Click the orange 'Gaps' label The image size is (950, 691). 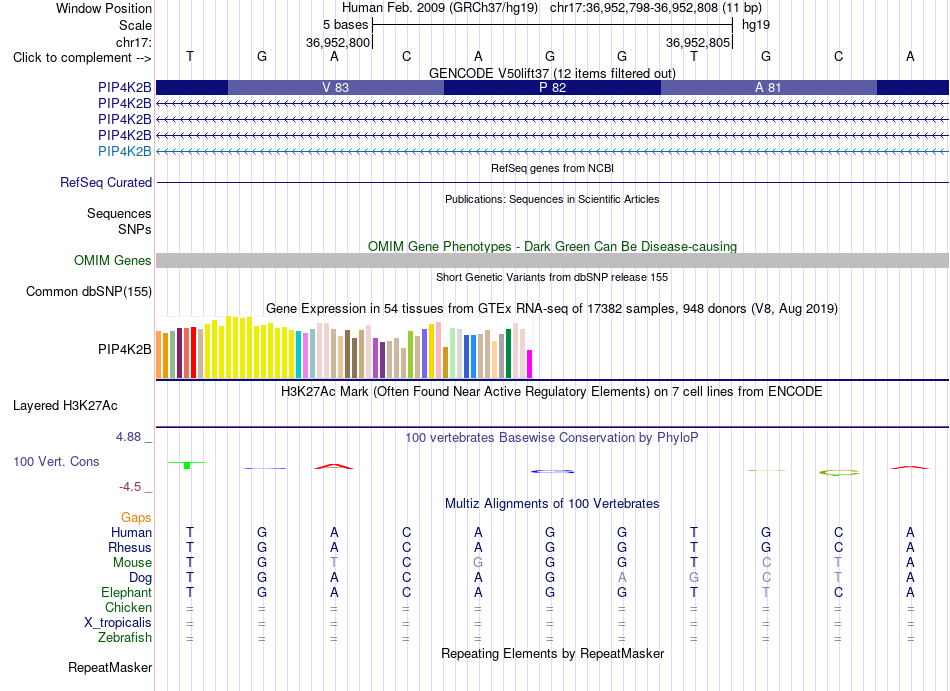[x=136, y=517]
